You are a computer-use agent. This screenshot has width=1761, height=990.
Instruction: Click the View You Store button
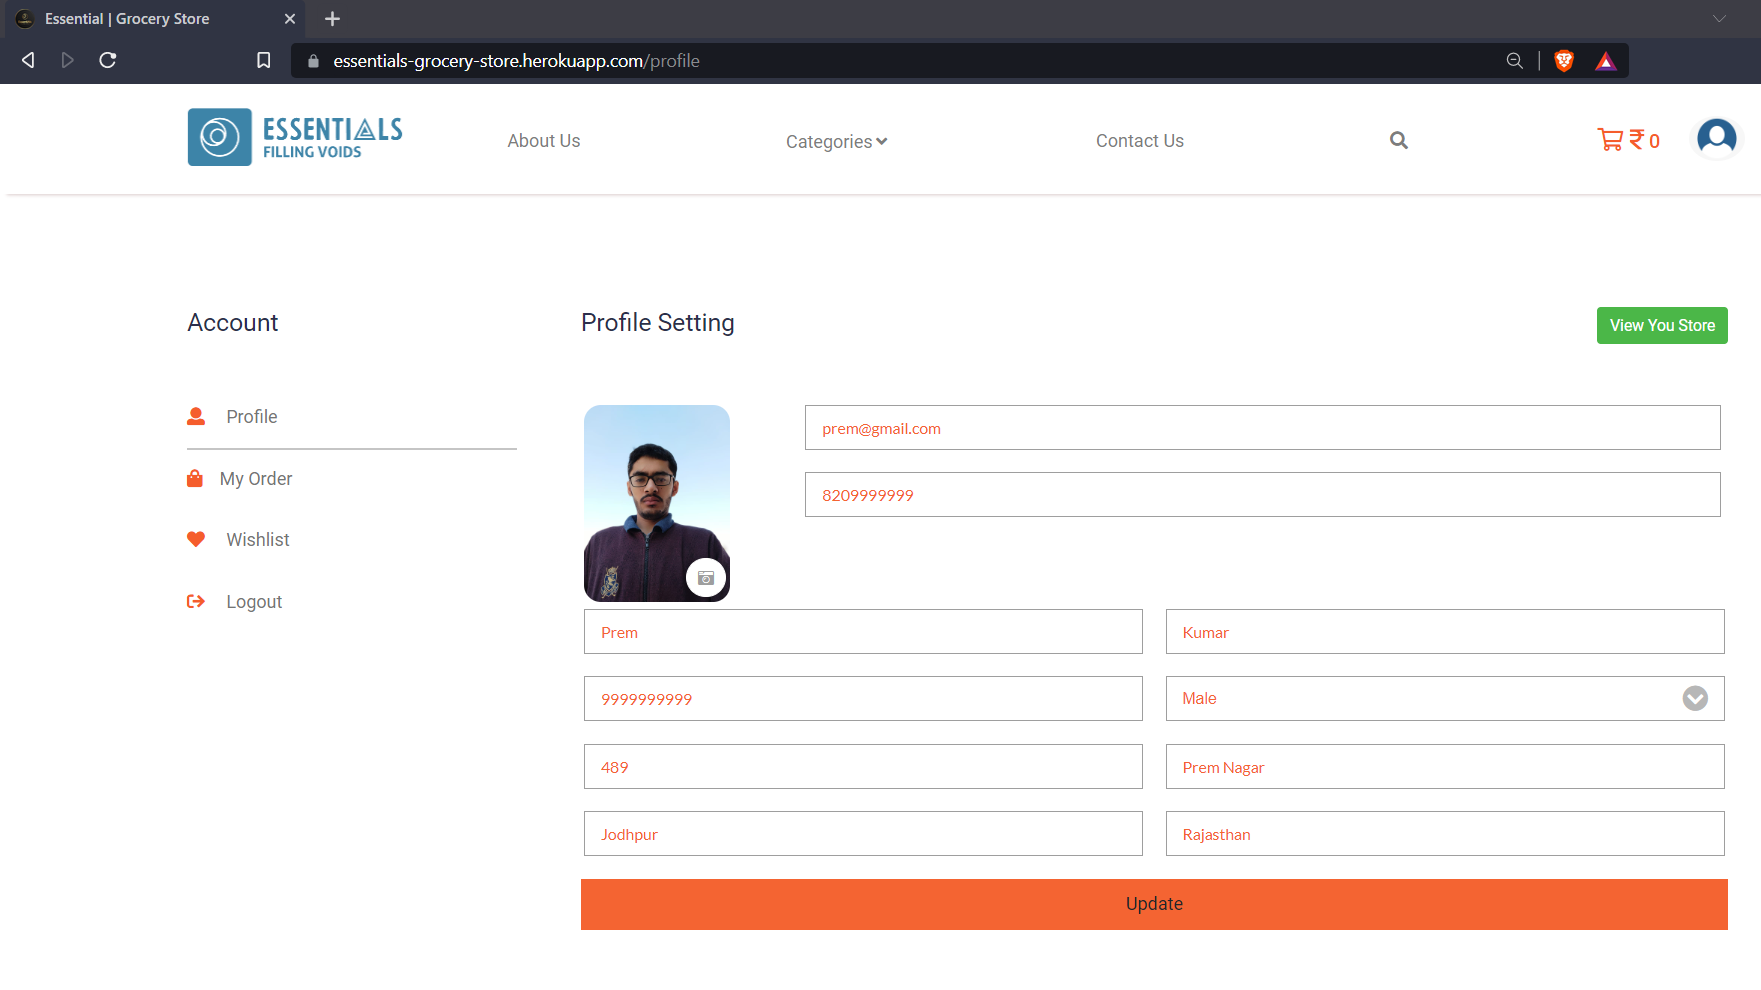pos(1662,325)
